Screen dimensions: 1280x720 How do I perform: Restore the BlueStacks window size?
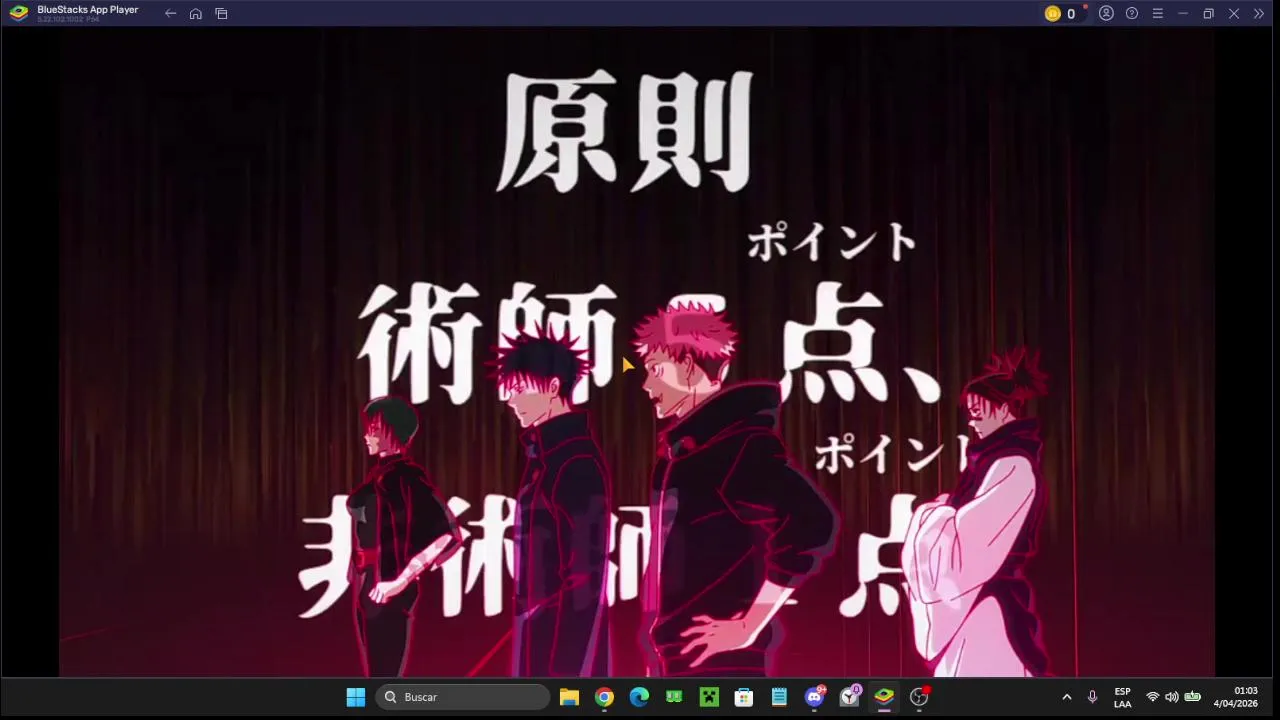tap(1208, 14)
